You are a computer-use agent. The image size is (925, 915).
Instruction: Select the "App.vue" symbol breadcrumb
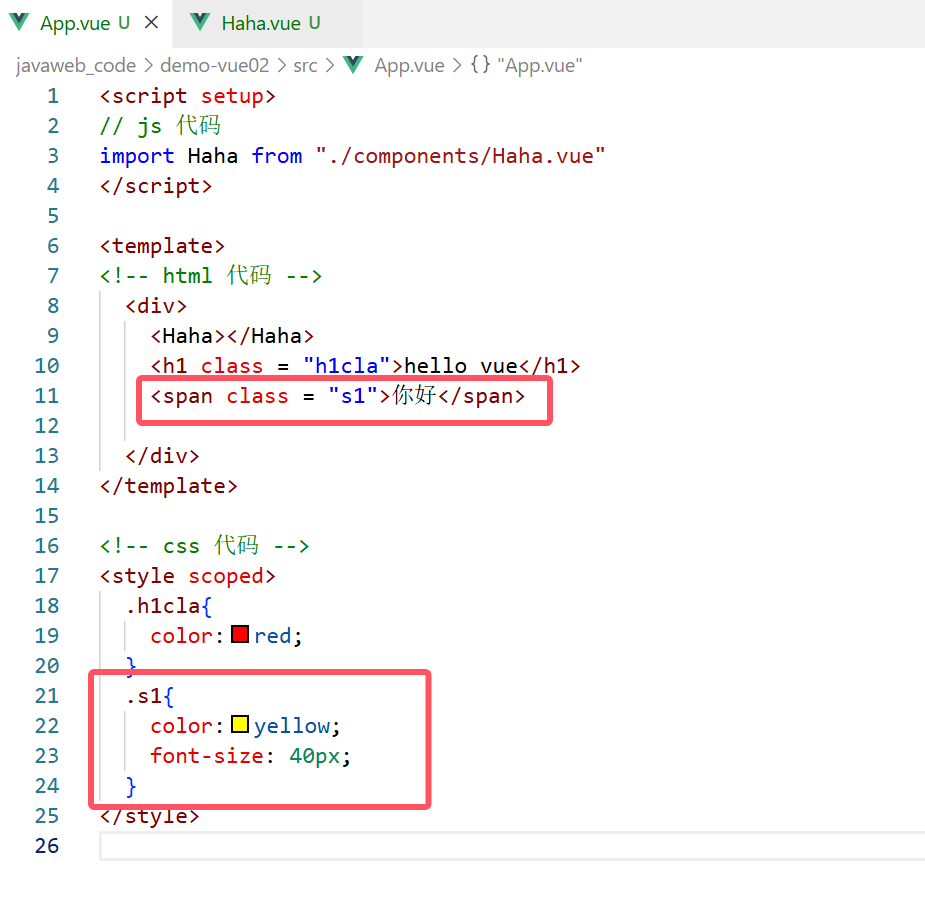coord(540,65)
